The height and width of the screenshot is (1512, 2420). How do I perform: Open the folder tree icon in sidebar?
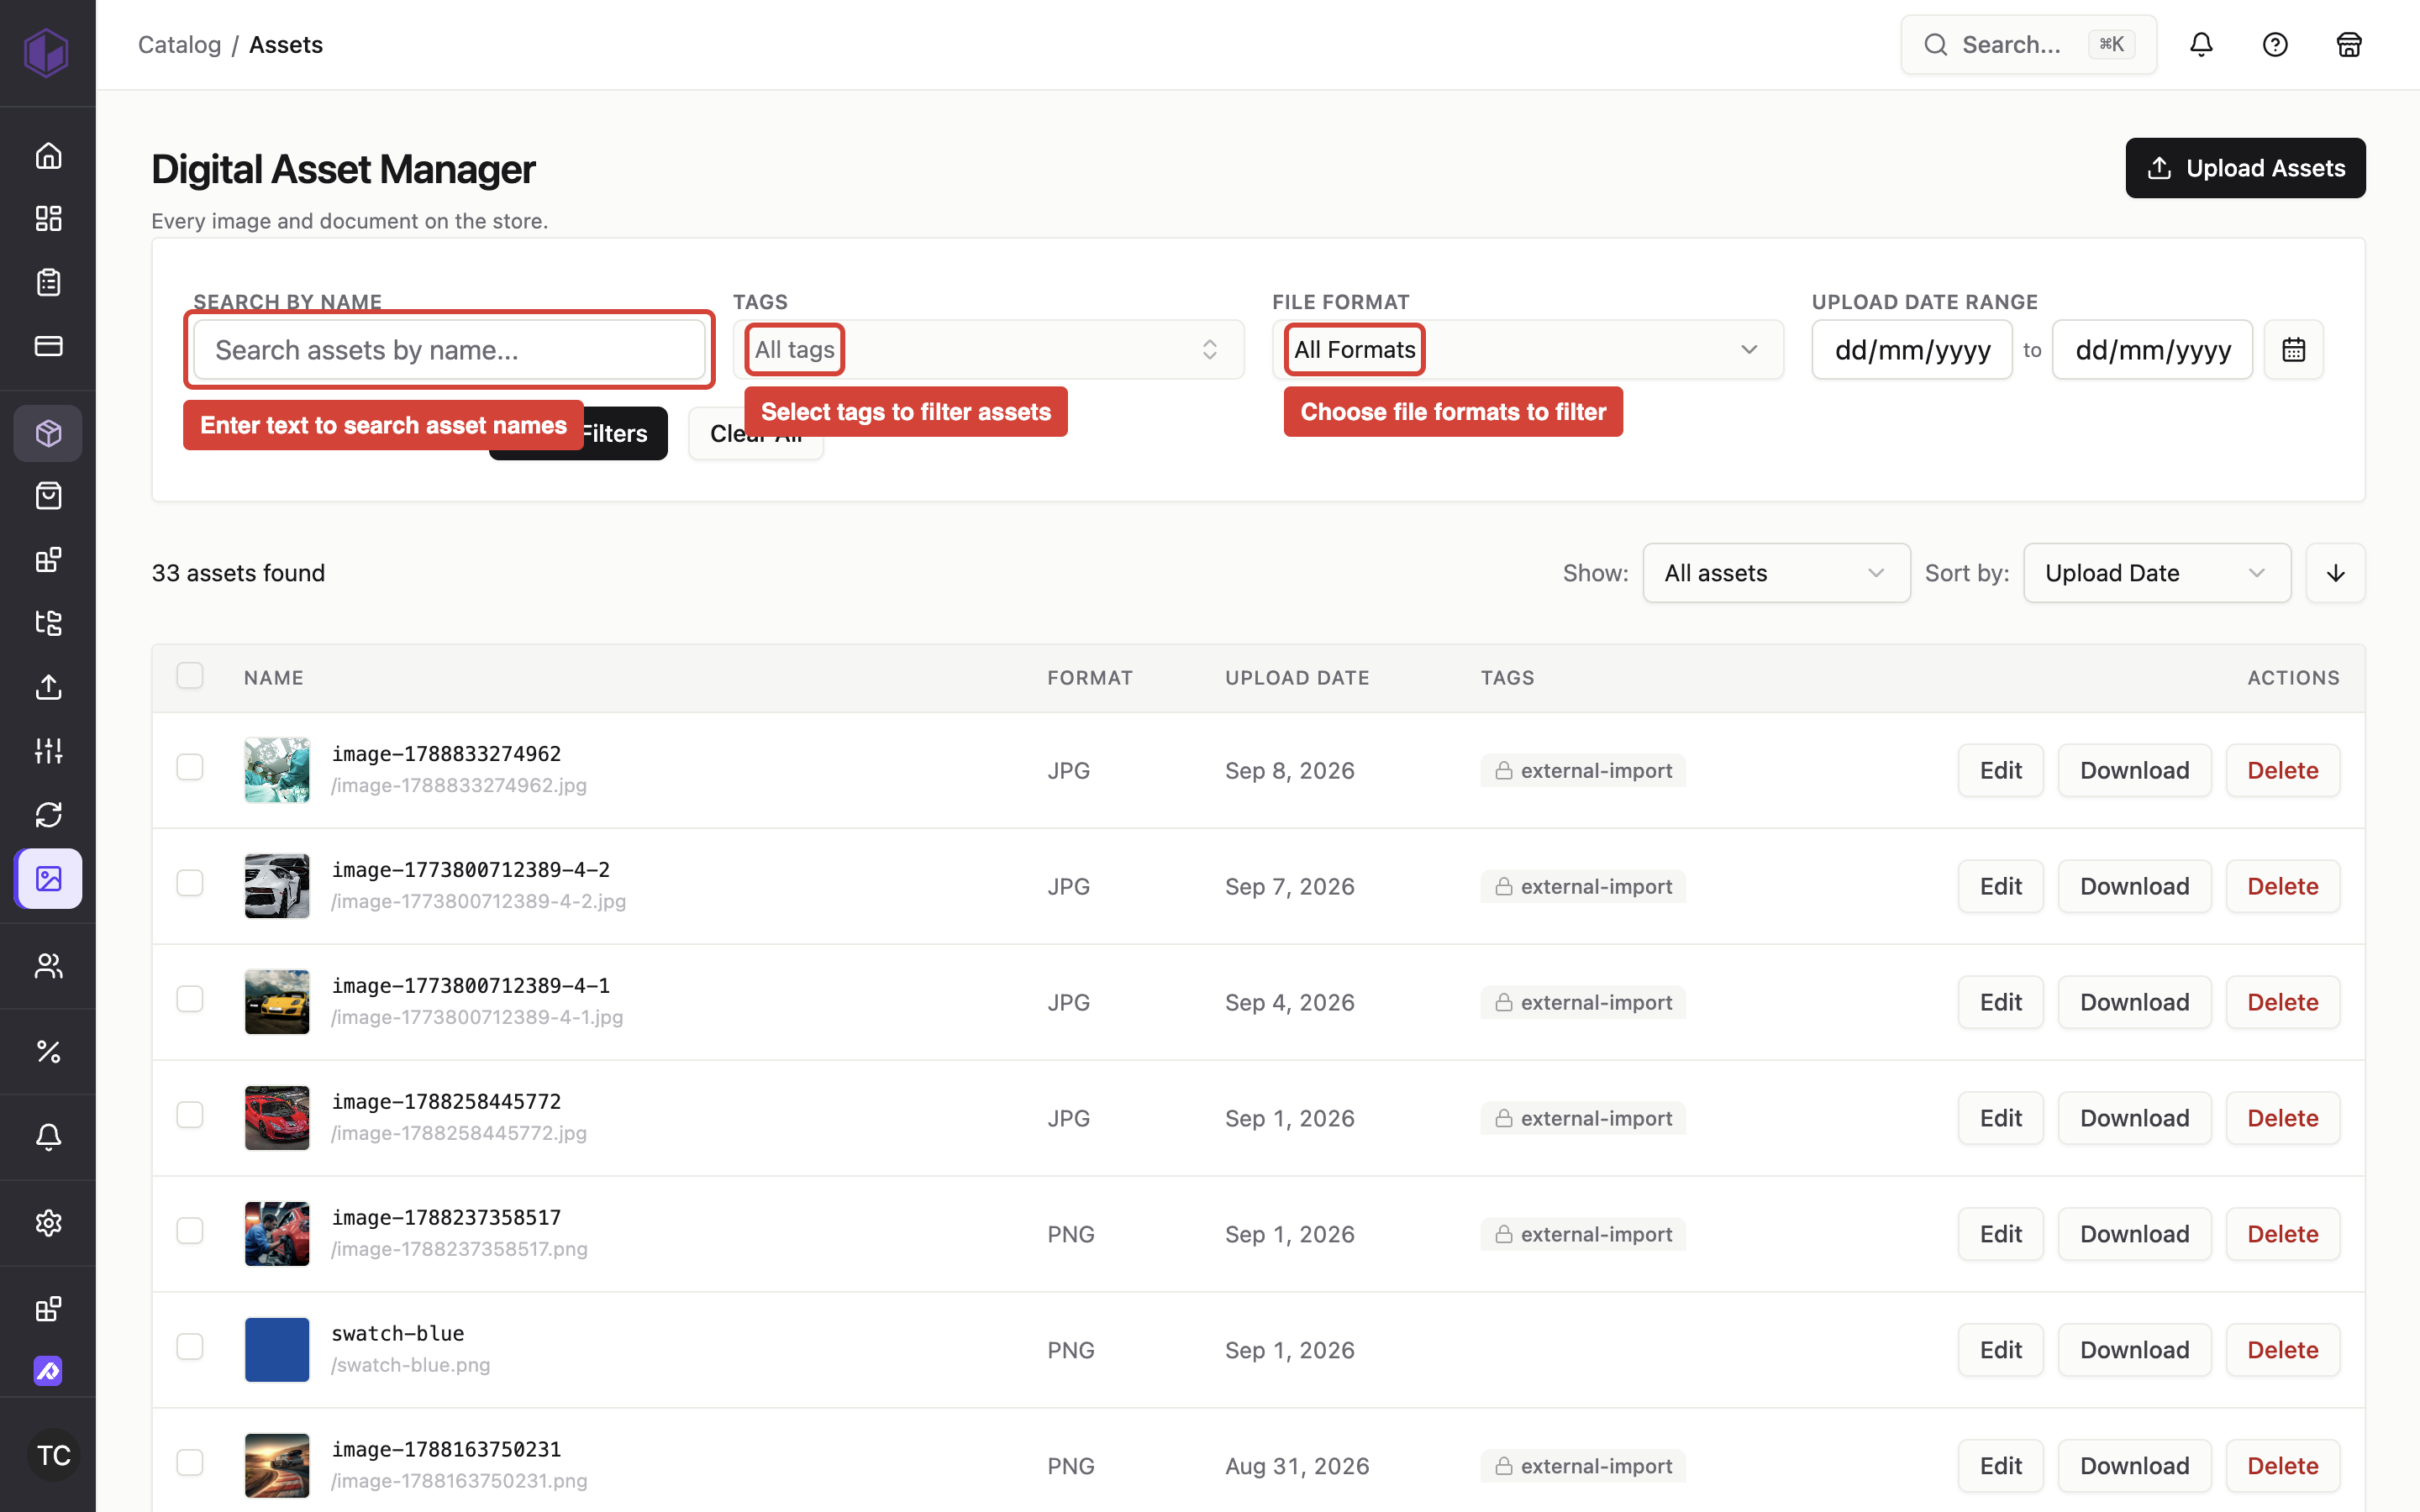click(x=48, y=623)
